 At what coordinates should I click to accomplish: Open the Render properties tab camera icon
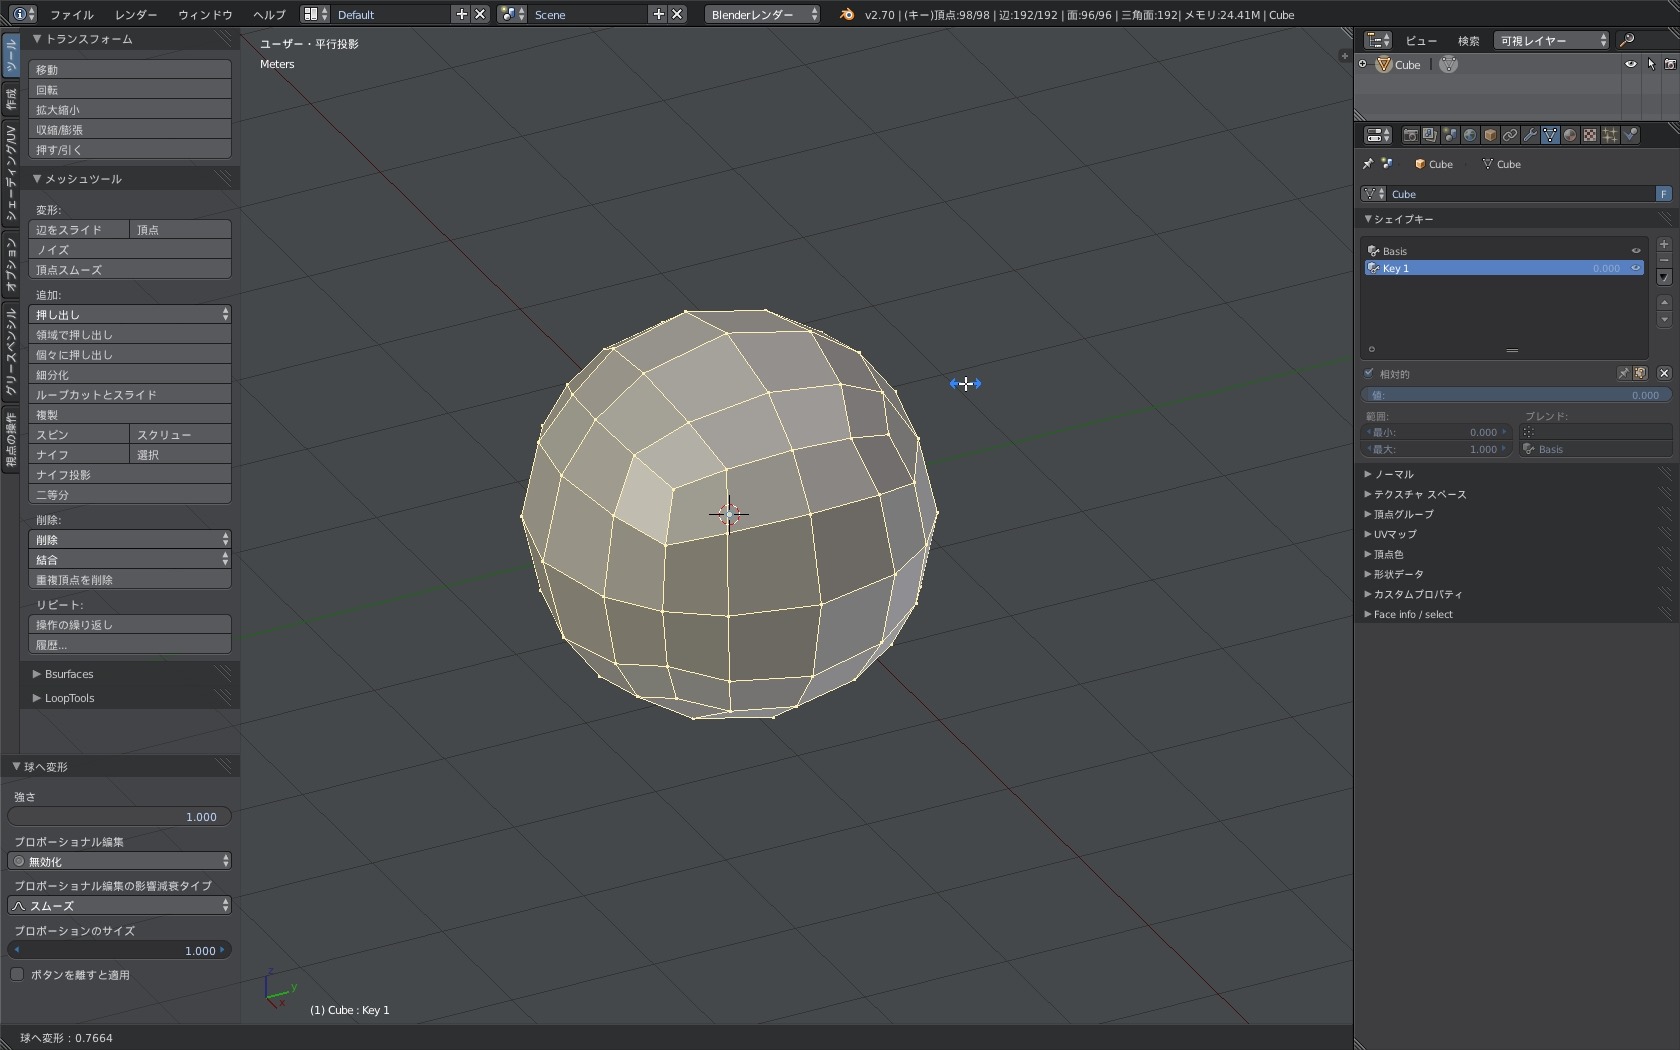coord(1410,135)
